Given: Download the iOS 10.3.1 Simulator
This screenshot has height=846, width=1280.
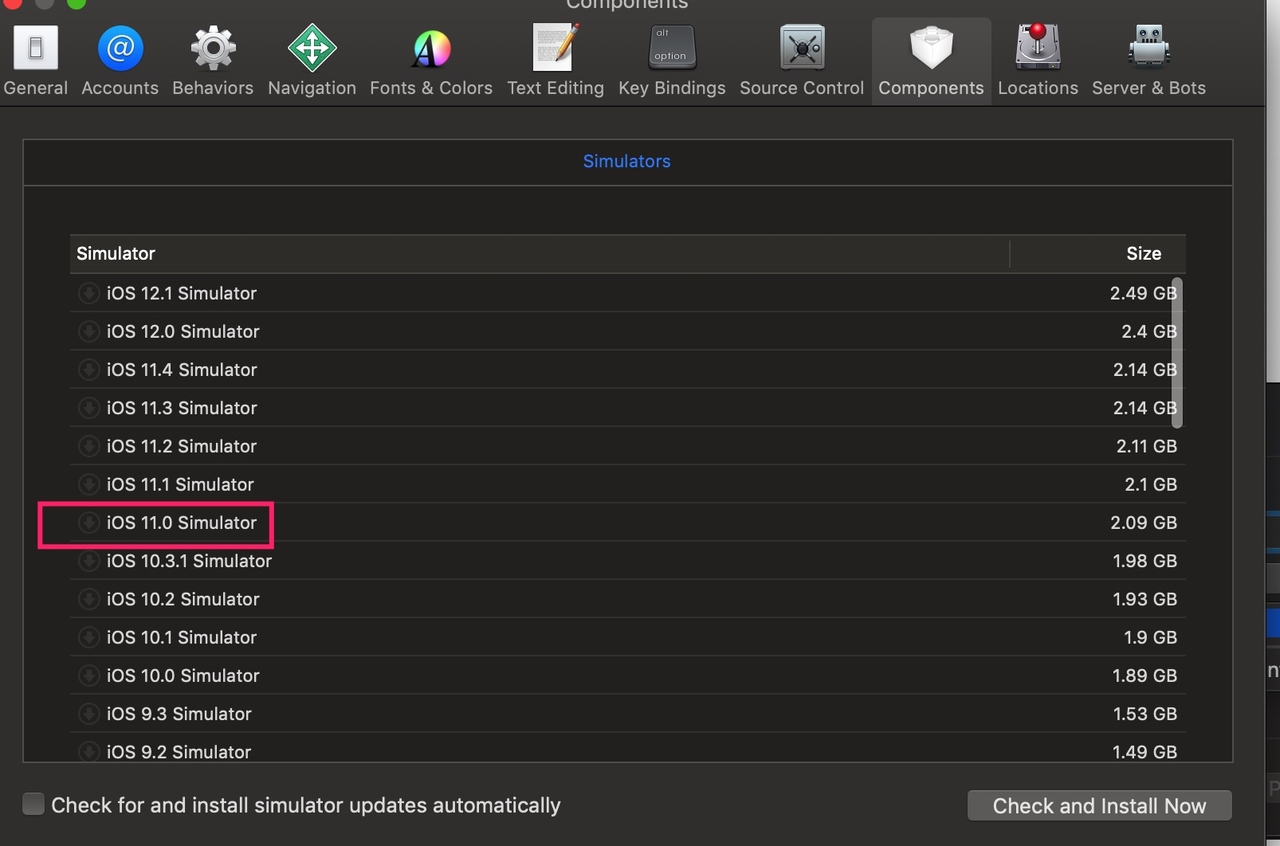Looking at the screenshot, I should click(x=89, y=561).
